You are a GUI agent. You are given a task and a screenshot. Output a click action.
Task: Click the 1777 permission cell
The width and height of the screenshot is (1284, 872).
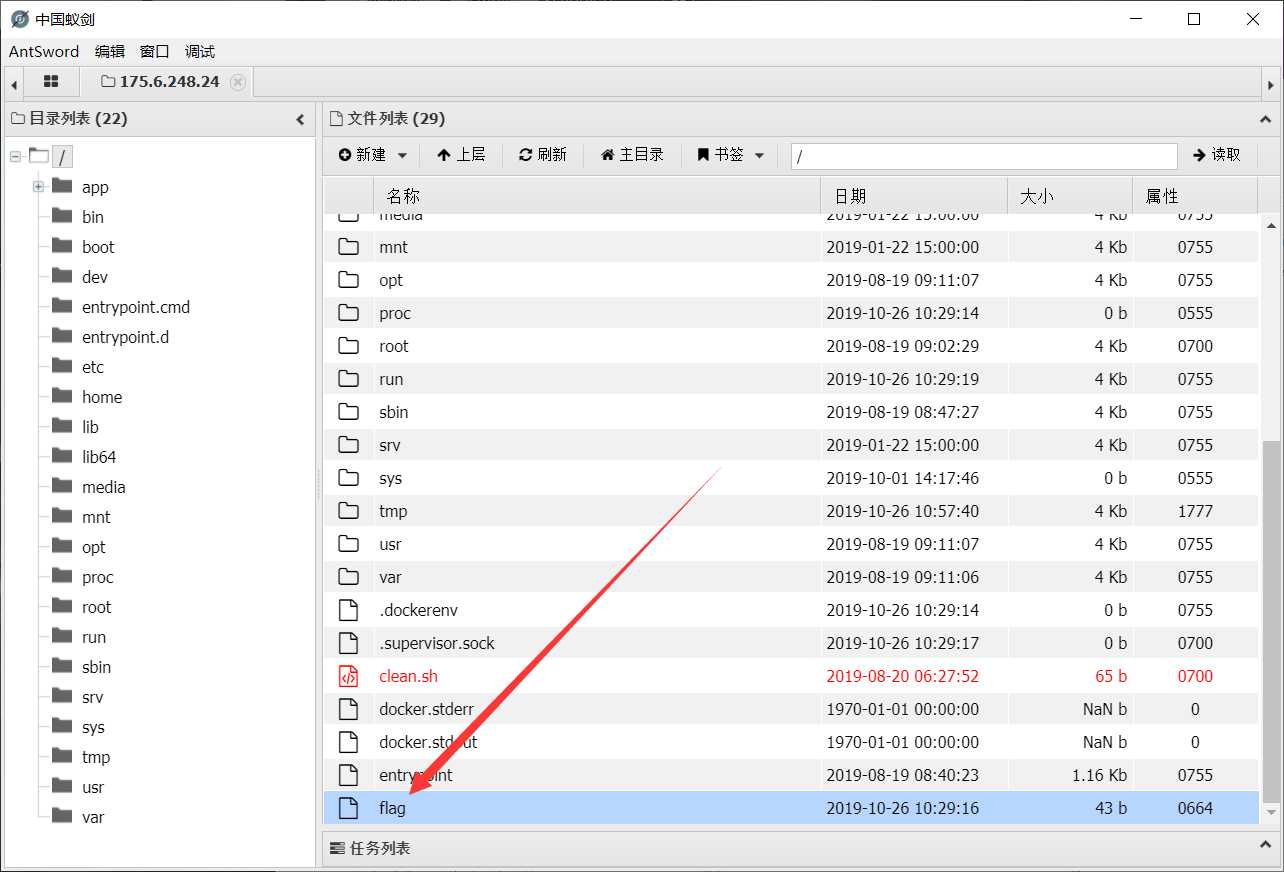[1195, 511]
